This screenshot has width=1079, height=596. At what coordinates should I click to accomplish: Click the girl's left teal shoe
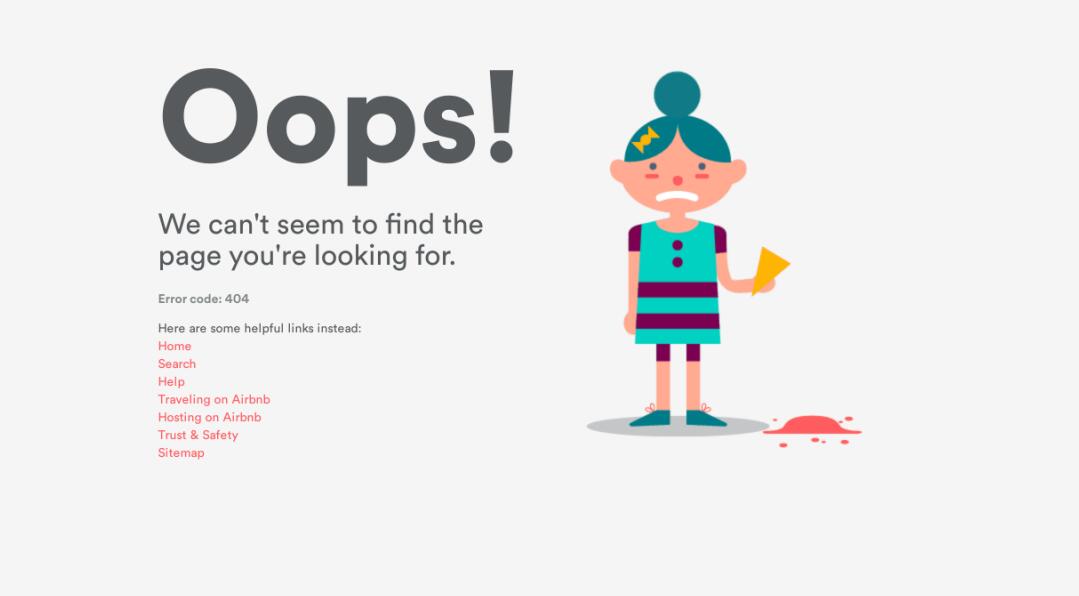[650, 418]
